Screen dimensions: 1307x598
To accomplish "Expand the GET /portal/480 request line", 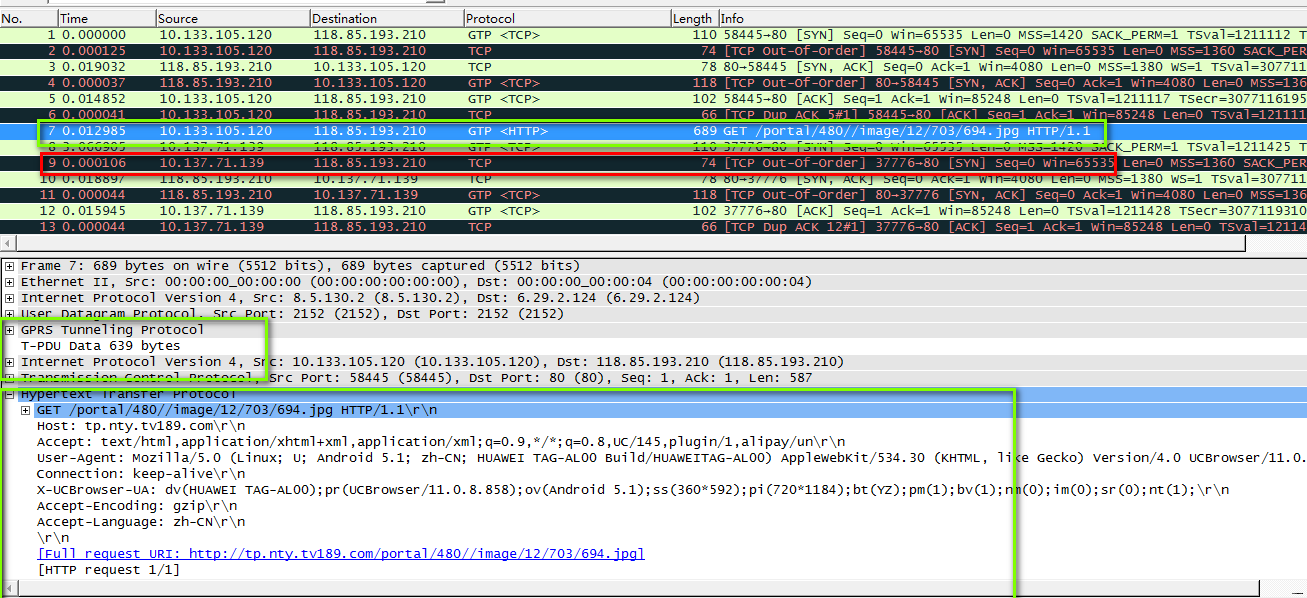I will (26, 410).
